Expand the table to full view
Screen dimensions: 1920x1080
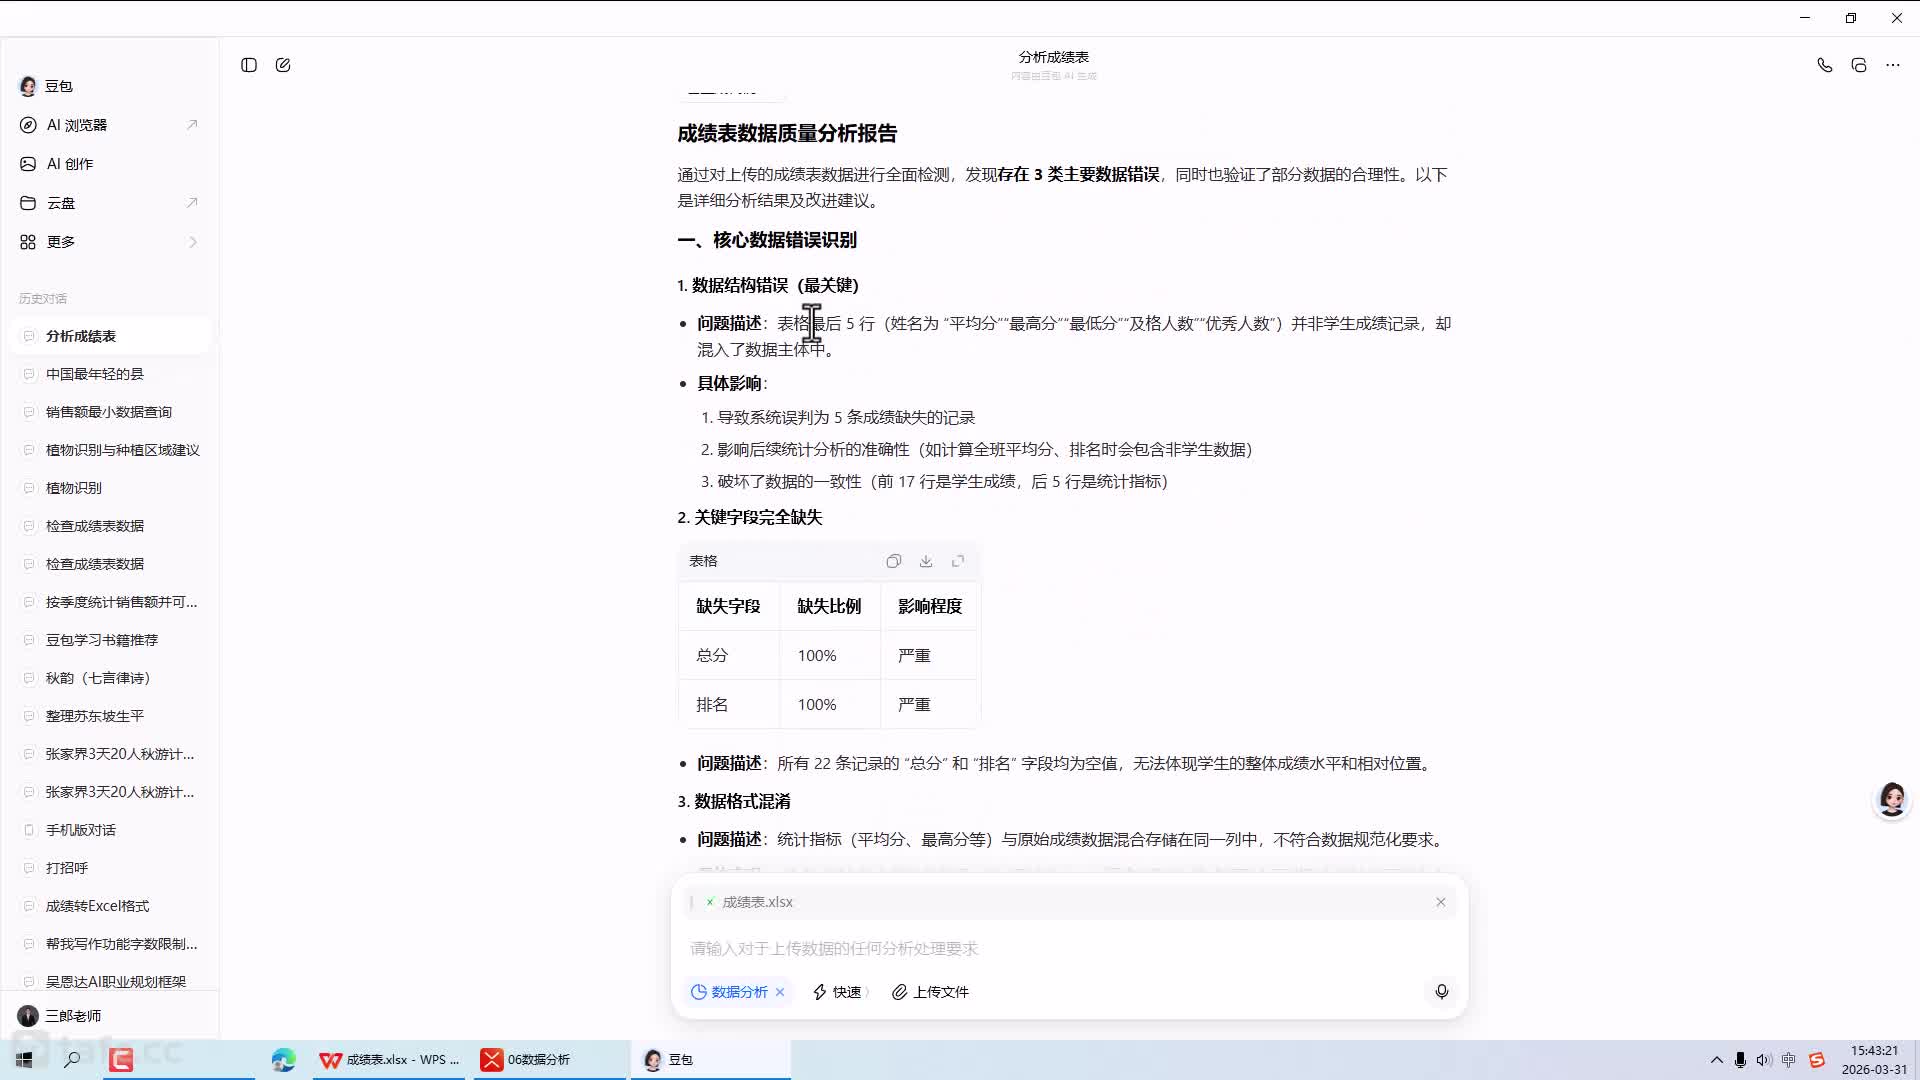(x=958, y=561)
